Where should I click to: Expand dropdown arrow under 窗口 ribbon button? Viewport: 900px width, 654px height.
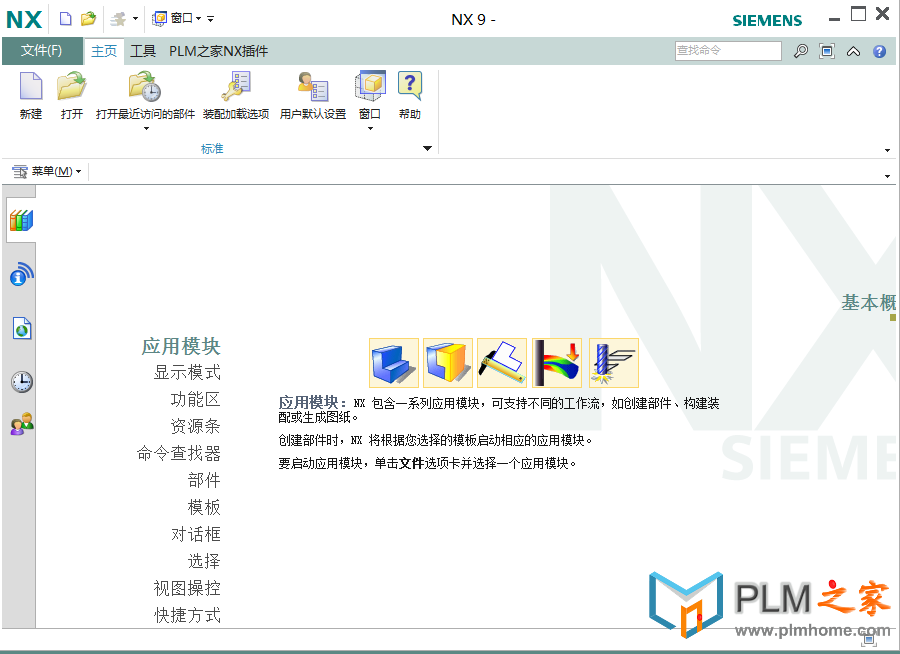click(x=370, y=129)
